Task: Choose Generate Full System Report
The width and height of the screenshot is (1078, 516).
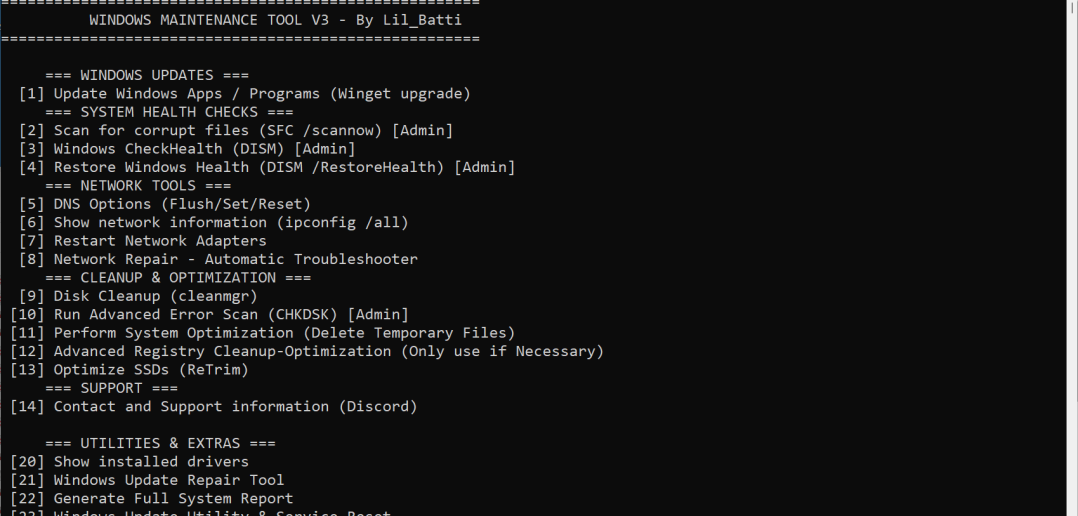Action: click(x=173, y=498)
